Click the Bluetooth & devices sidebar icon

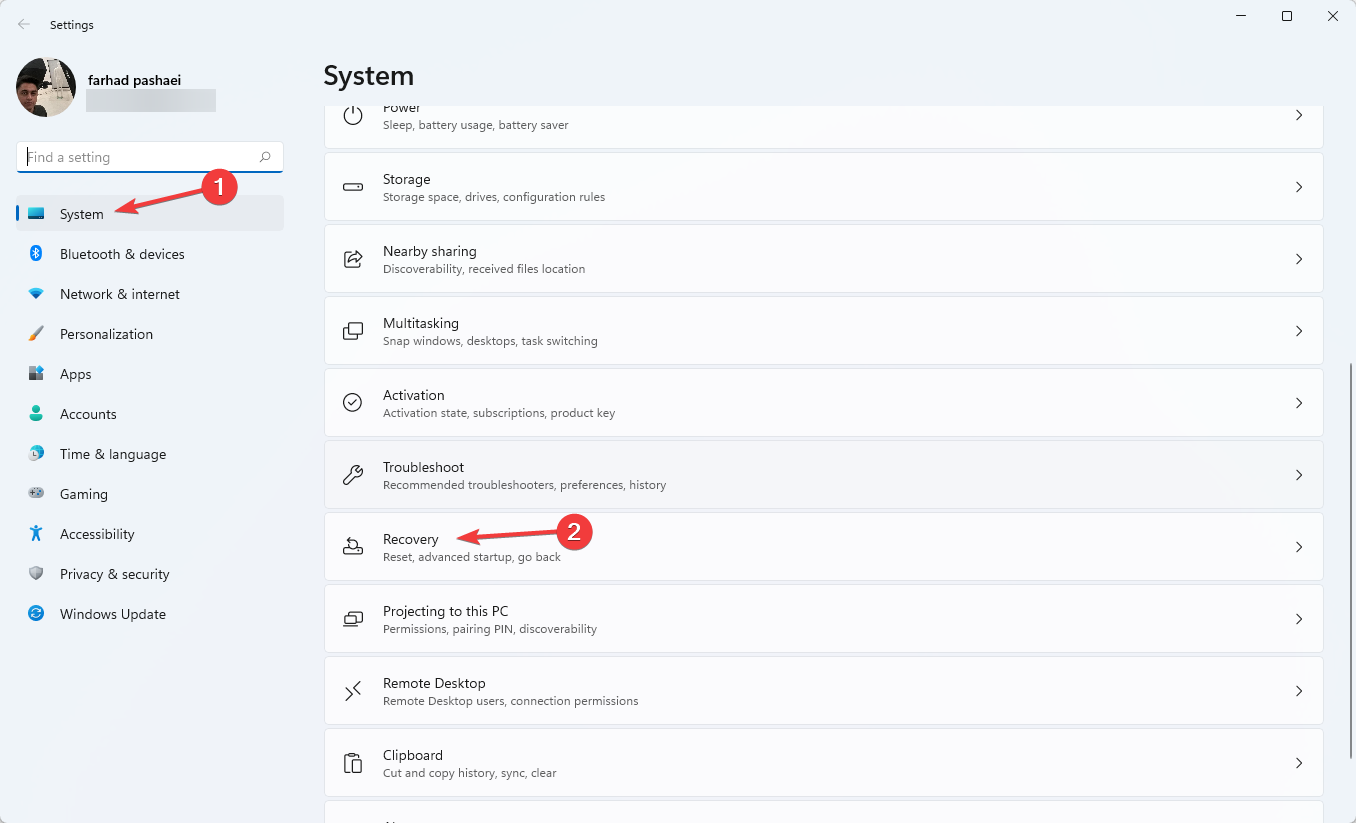36,254
